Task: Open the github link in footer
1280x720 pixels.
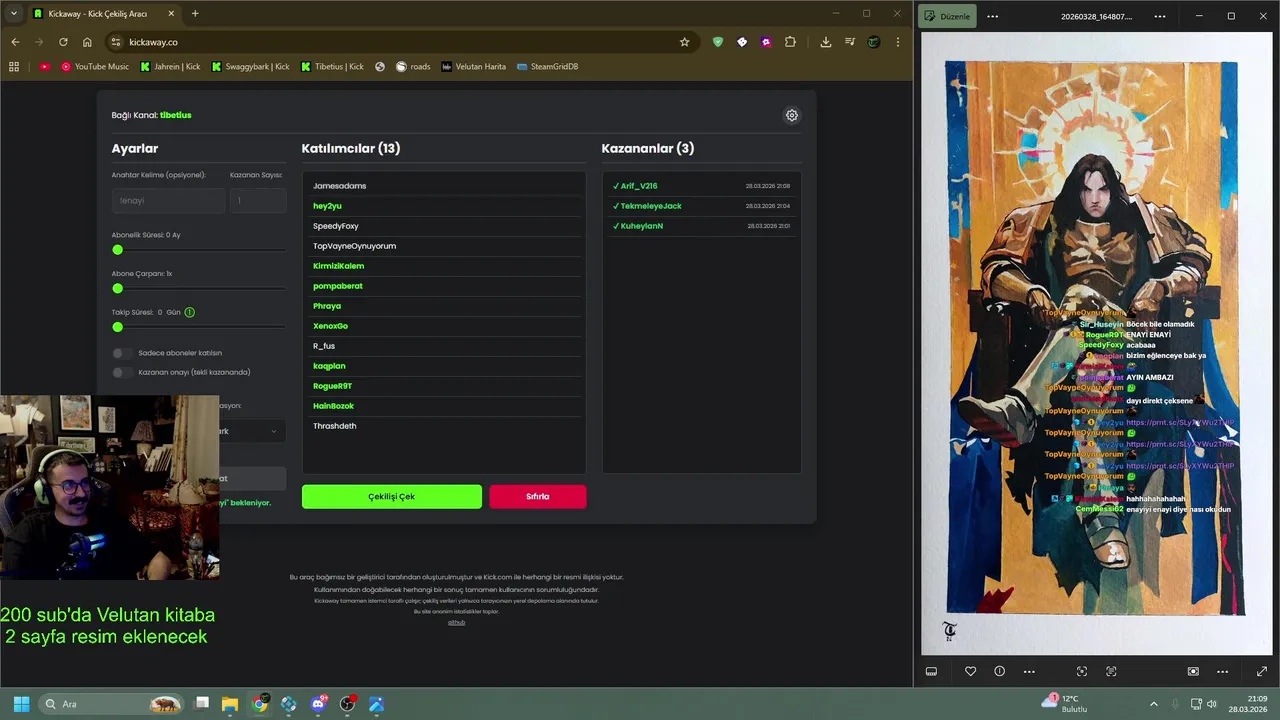Action: click(456, 622)
